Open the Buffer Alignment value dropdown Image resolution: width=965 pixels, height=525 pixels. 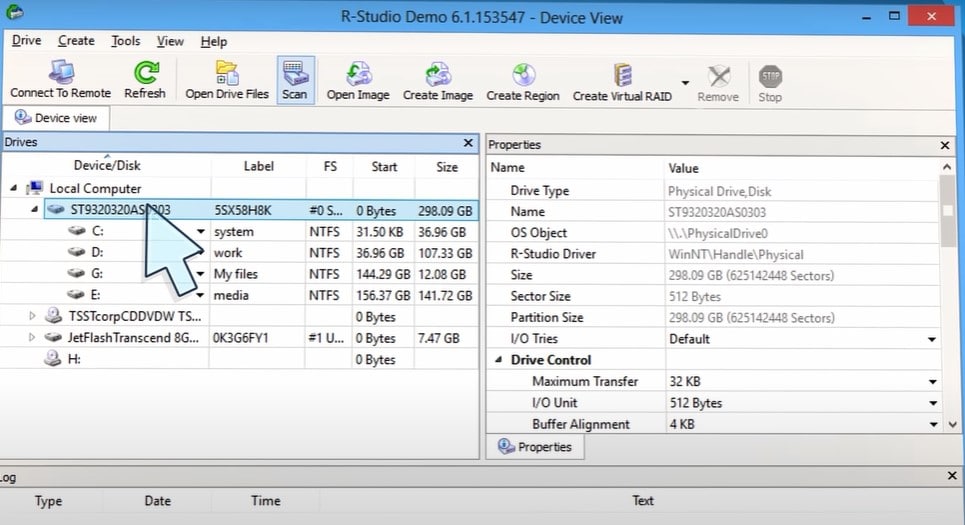pyautogui.click(x=934, y=424)
